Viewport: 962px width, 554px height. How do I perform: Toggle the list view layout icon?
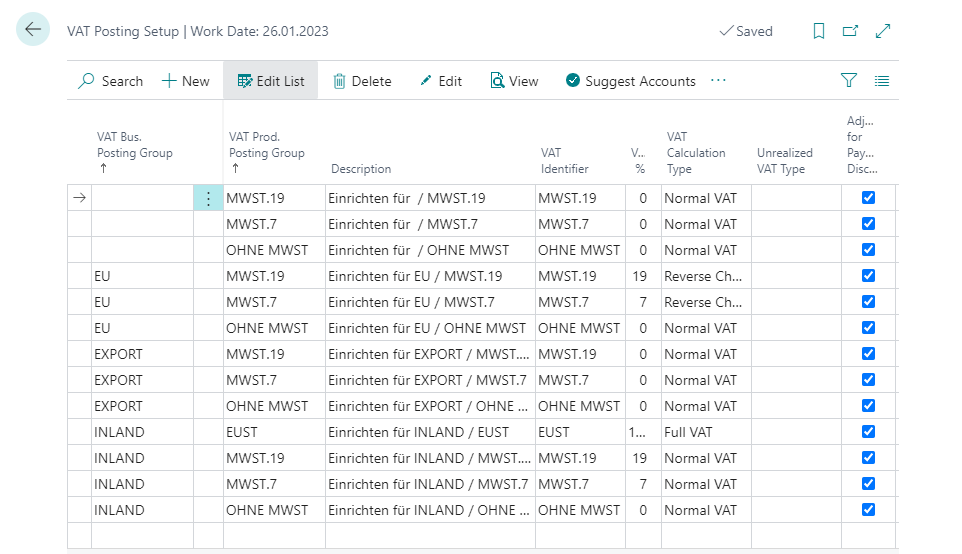[x=882, y=80]
